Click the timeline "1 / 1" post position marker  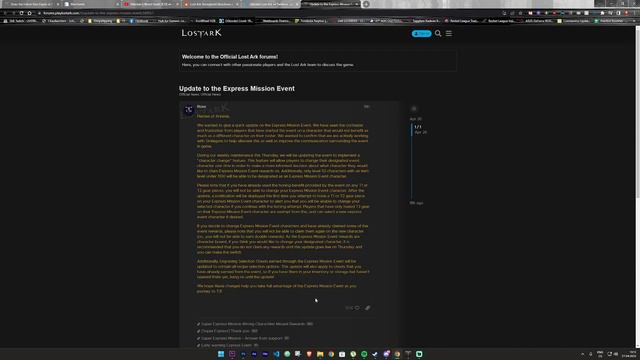coord(418,127)
